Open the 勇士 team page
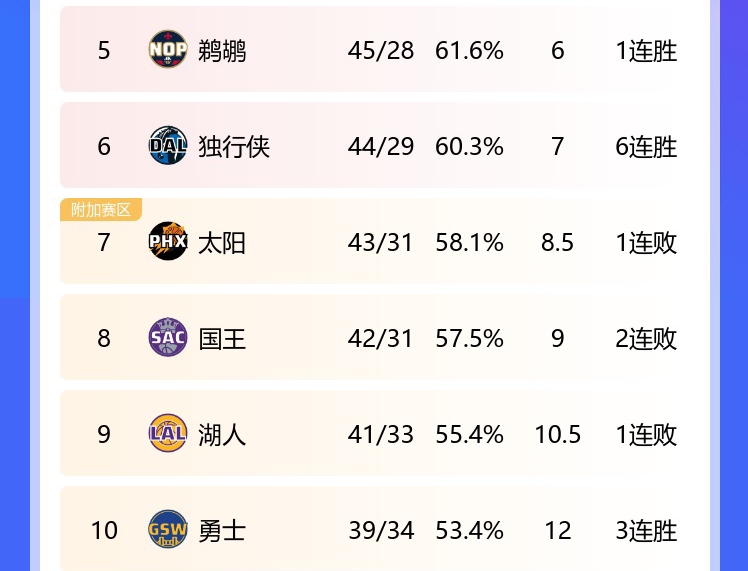 (222, 530)
